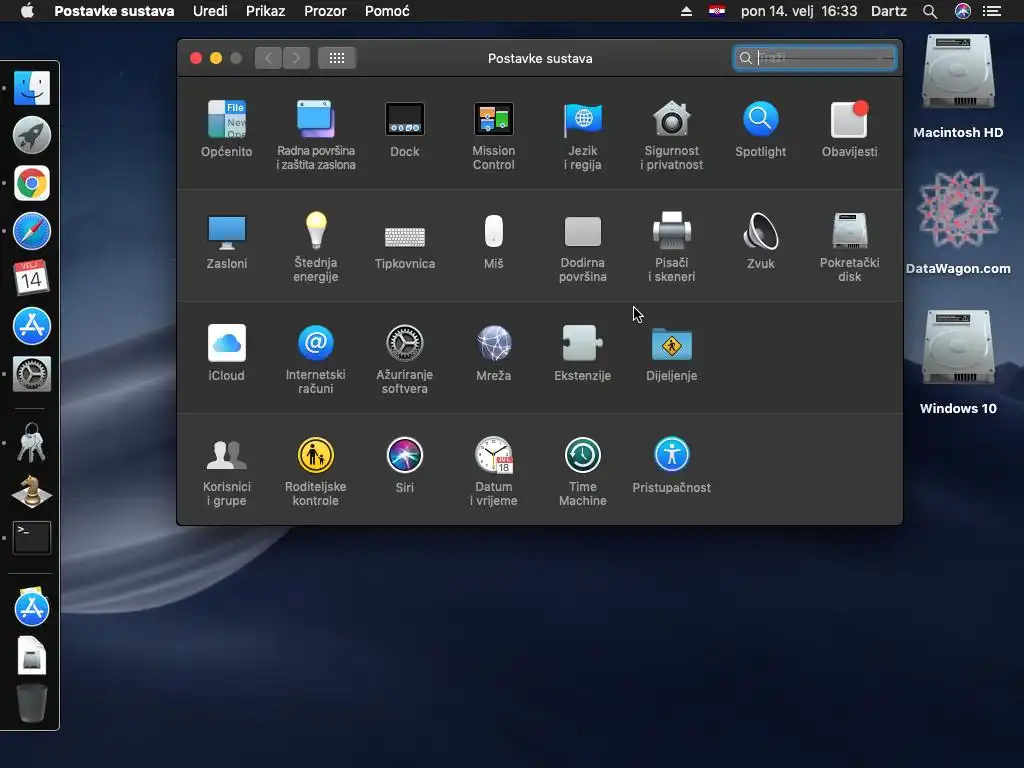This screenshot has width=1024, height=768.
Task: Open the Dartz user menu
Action: click(x=889, y=11)
